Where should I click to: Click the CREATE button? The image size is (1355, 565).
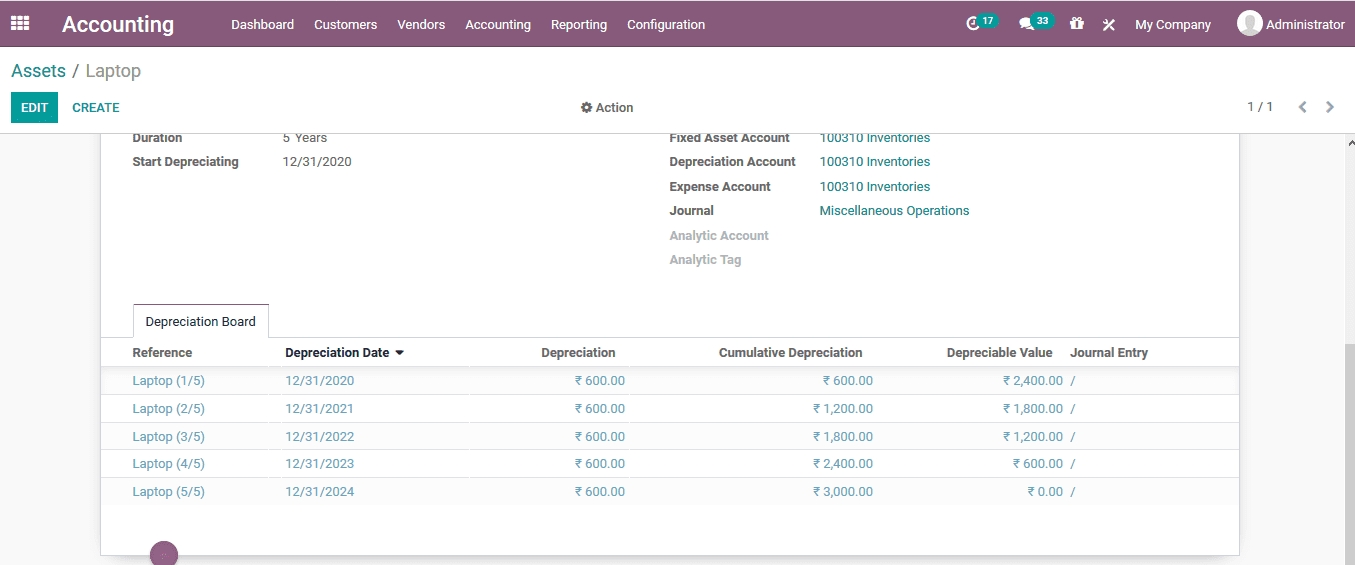click(x=96, y=108)
